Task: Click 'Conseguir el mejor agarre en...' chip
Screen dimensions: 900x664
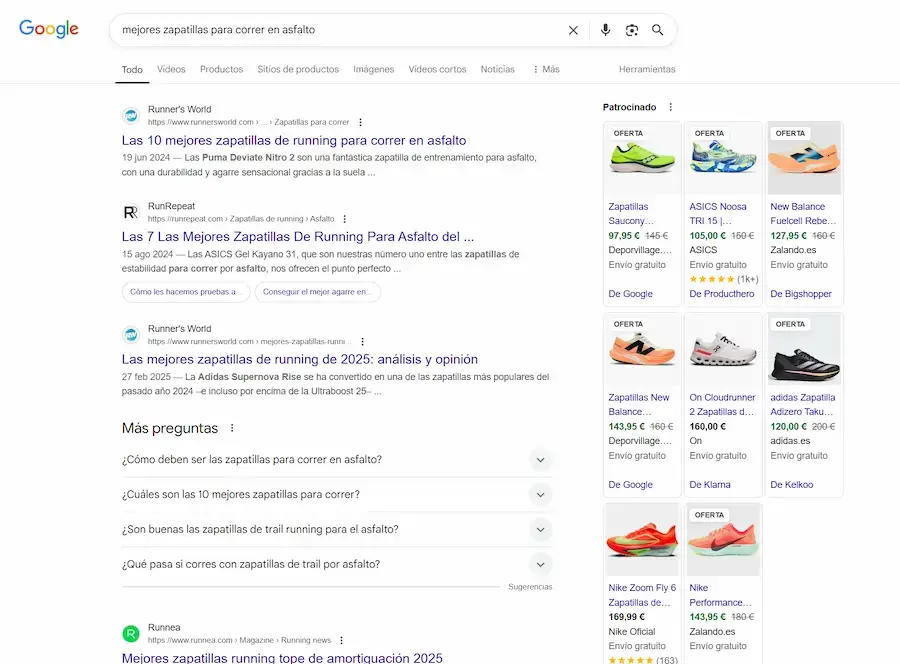Action: [317, 292]
